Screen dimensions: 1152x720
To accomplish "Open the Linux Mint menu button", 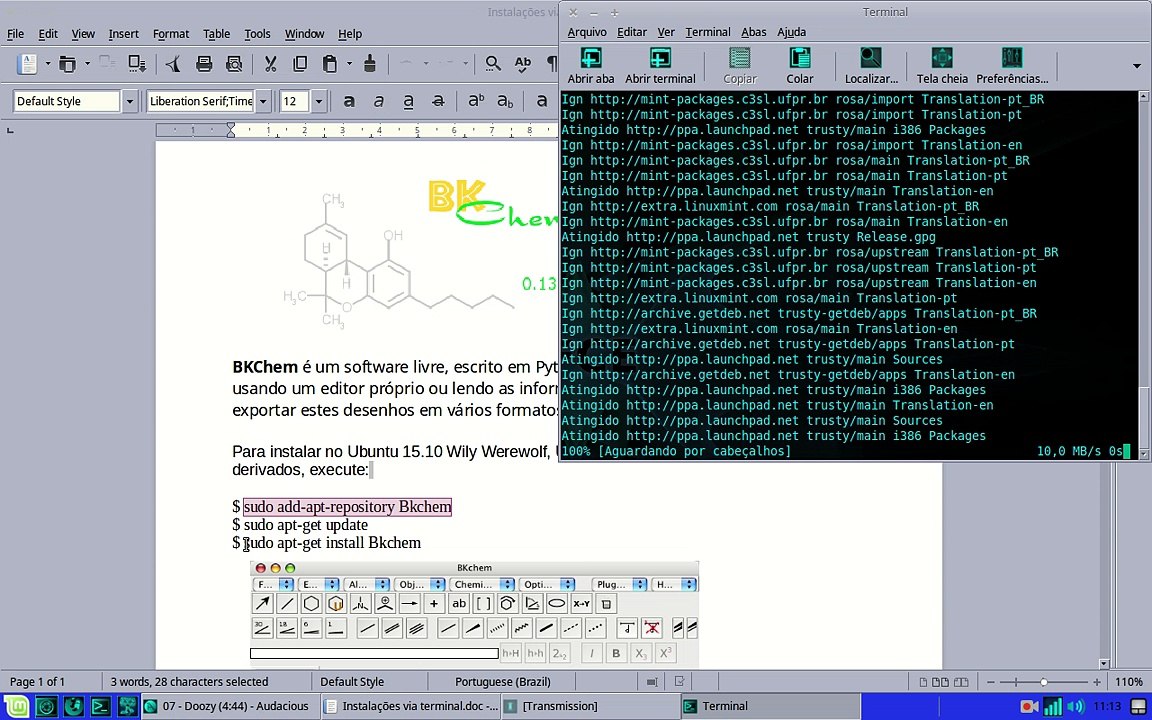I will (x=16, y=706).
